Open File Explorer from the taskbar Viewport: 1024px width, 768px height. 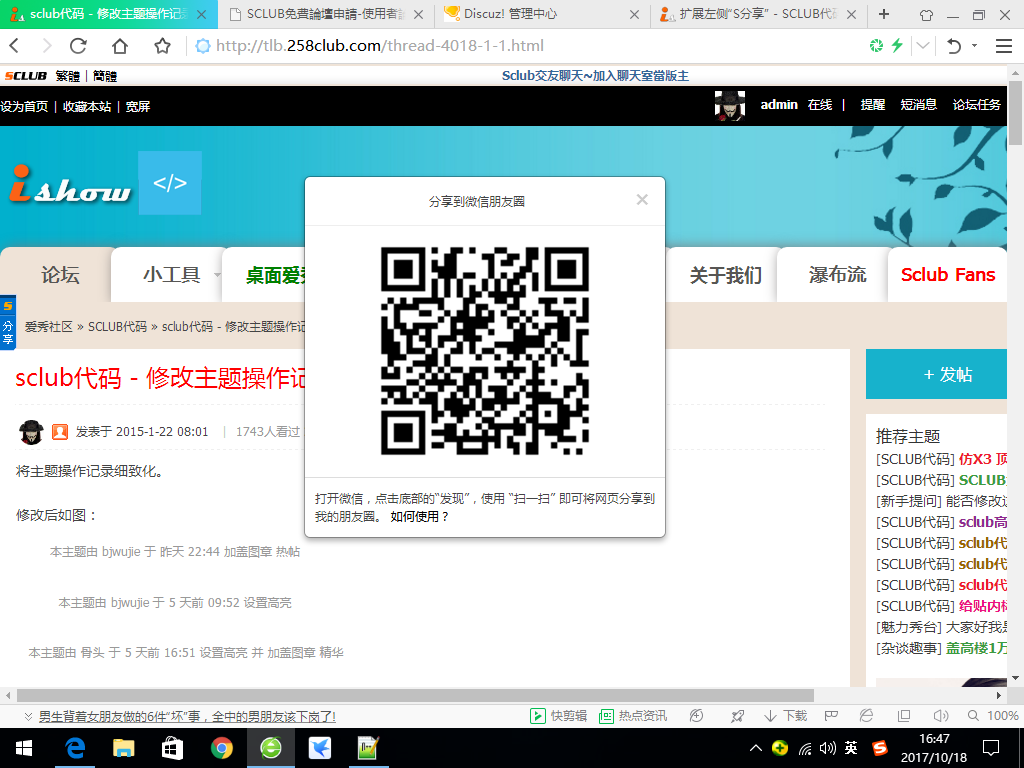tap(123, 748)
